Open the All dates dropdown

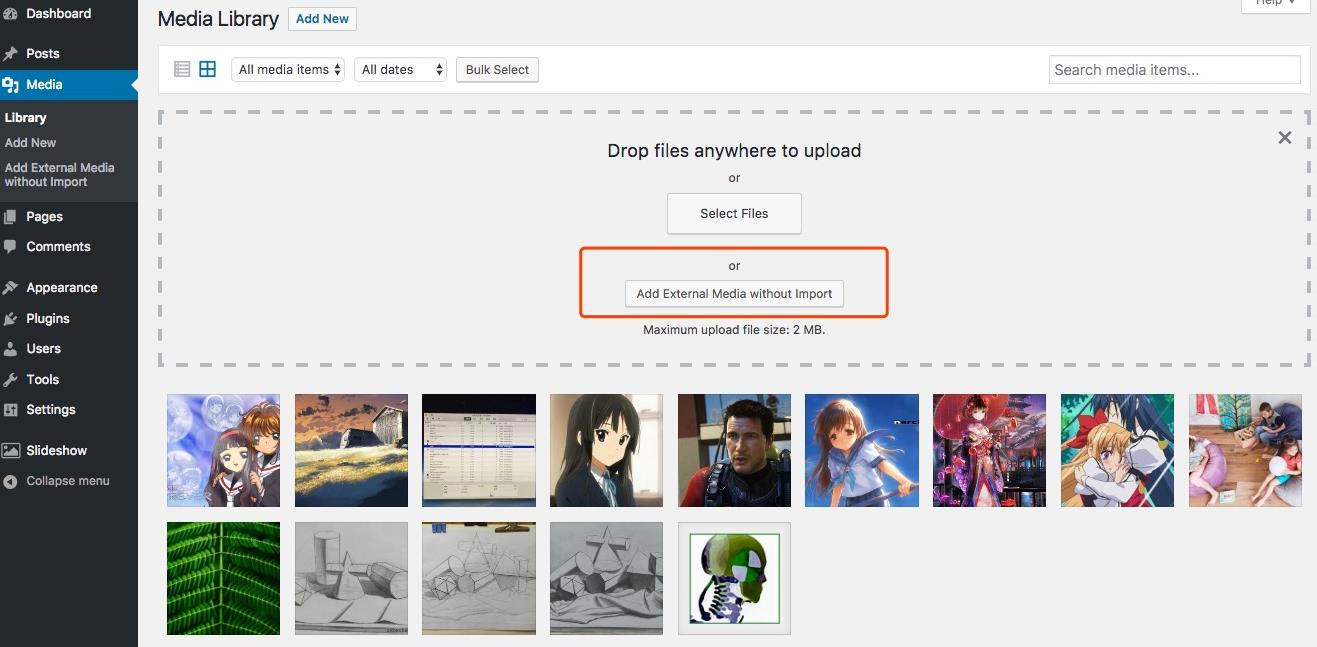[x=402, y=70]
